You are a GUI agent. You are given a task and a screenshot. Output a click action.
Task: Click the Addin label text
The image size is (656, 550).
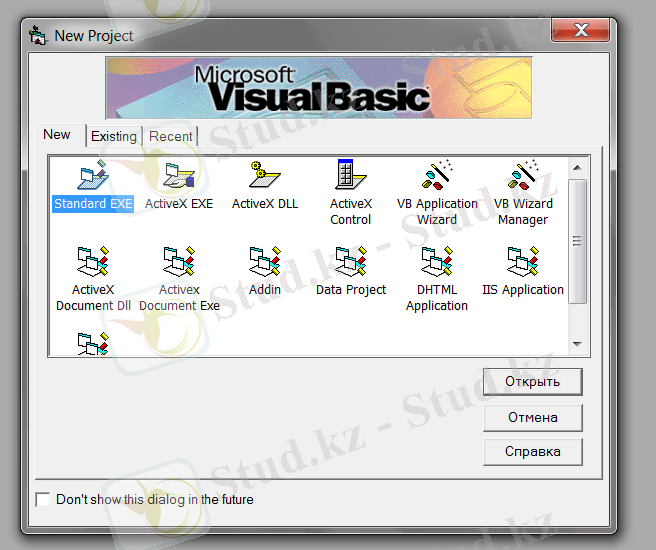tap(265, 289)
